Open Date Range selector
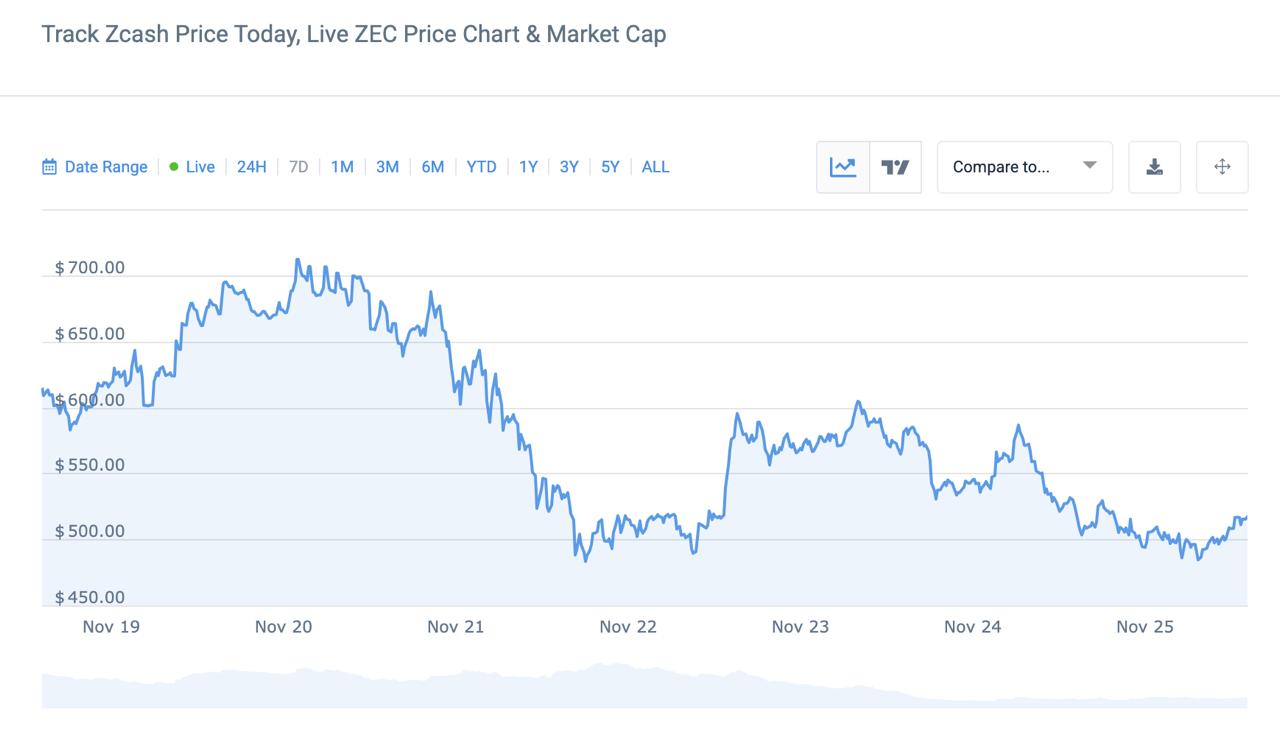The image size is (1280, 735). (x=105, y=167)
